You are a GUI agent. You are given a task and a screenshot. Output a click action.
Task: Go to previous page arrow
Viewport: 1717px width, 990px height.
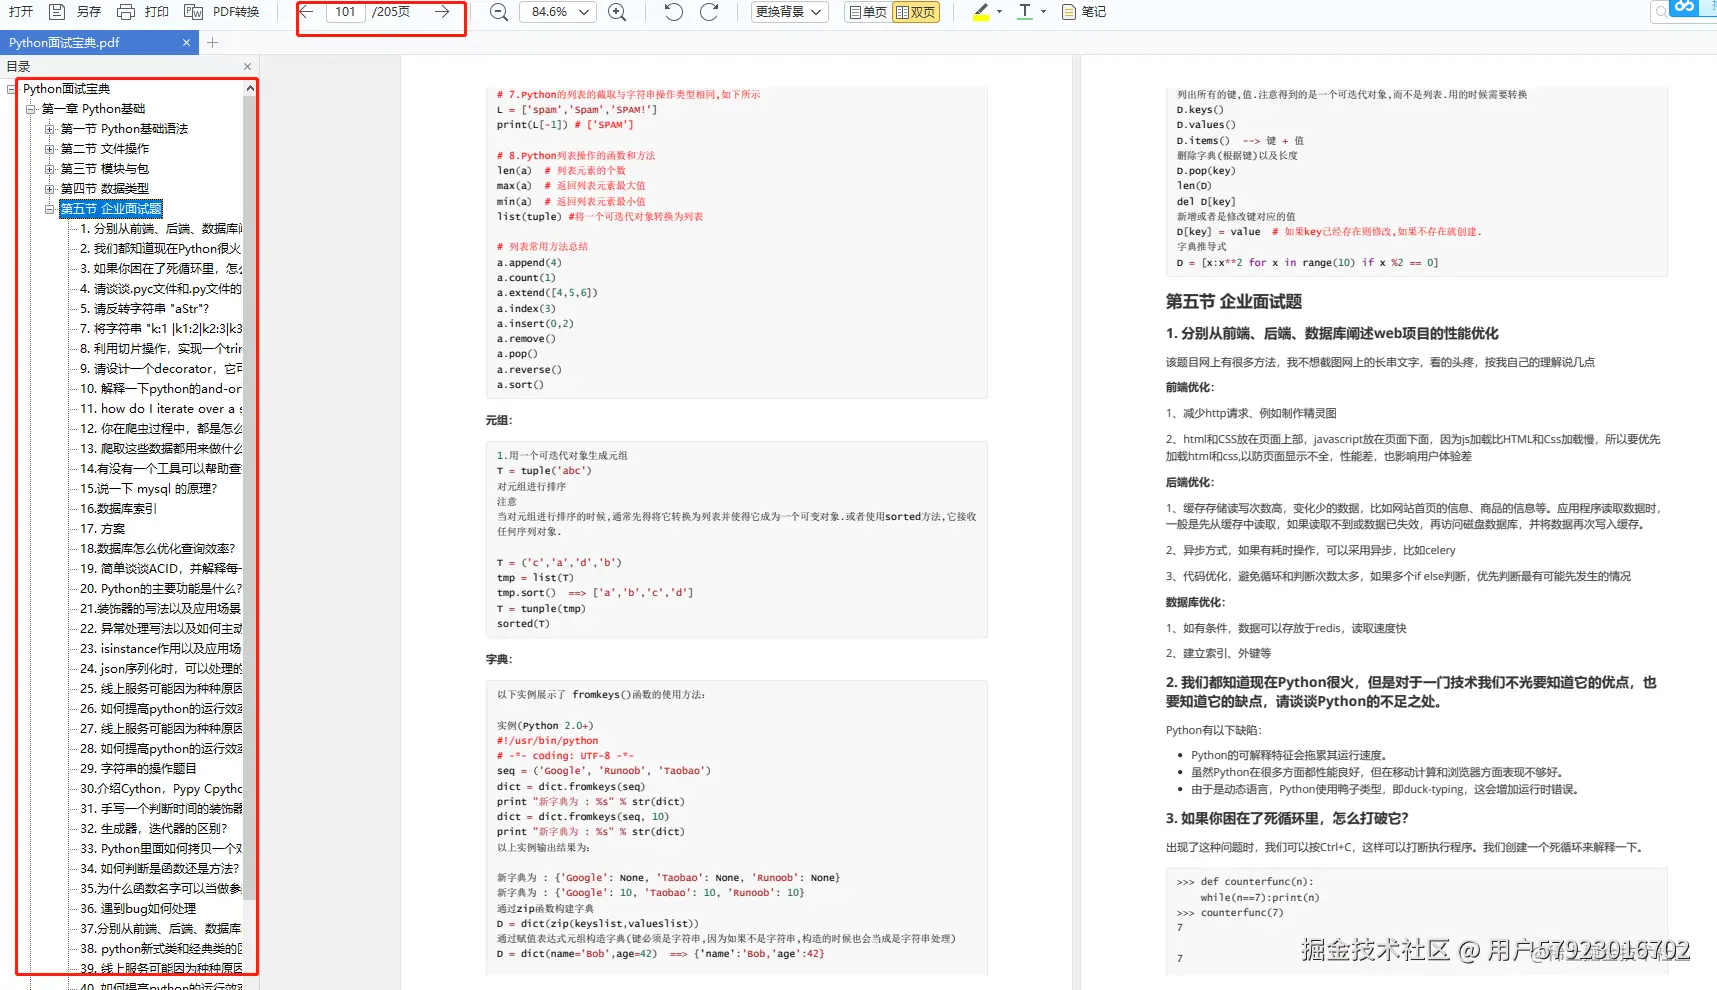click(307, 12)
